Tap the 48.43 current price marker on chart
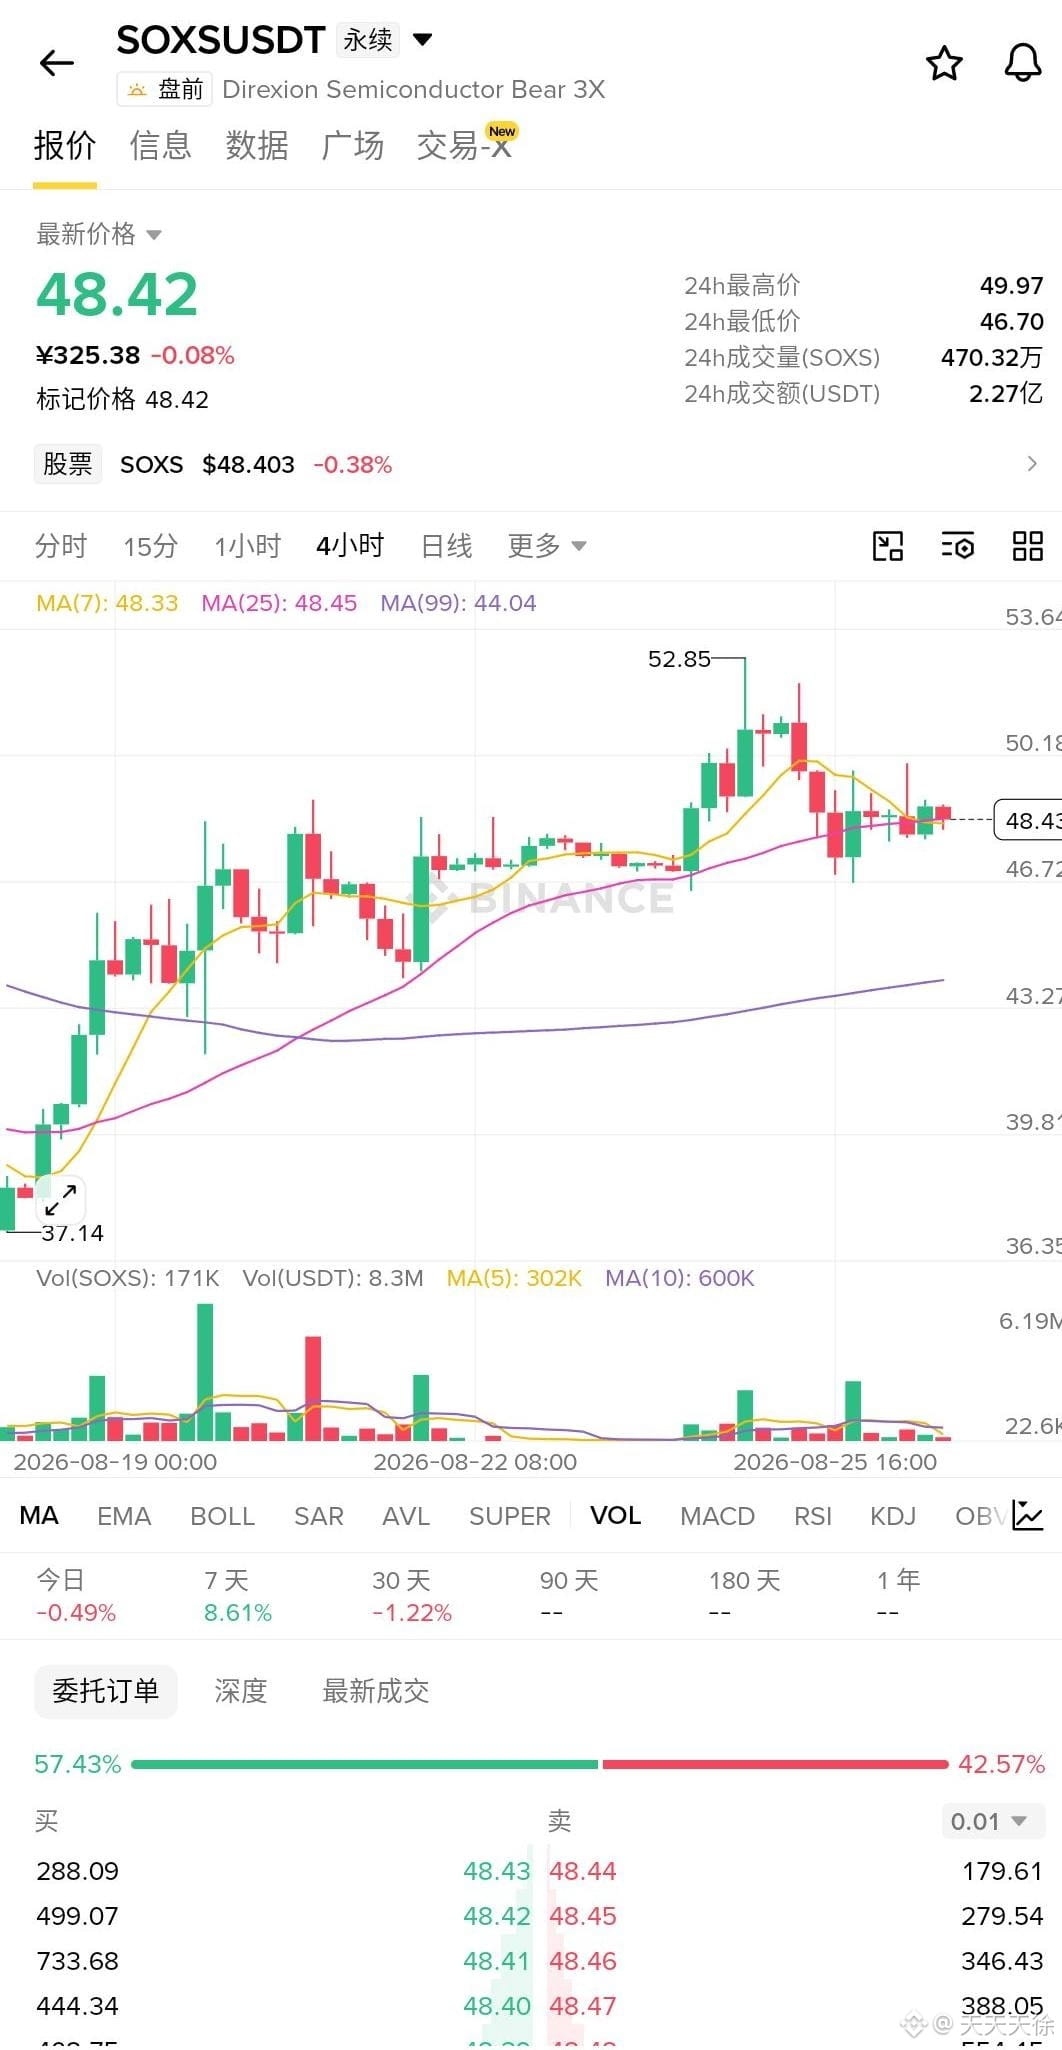 pos(1028,820)
